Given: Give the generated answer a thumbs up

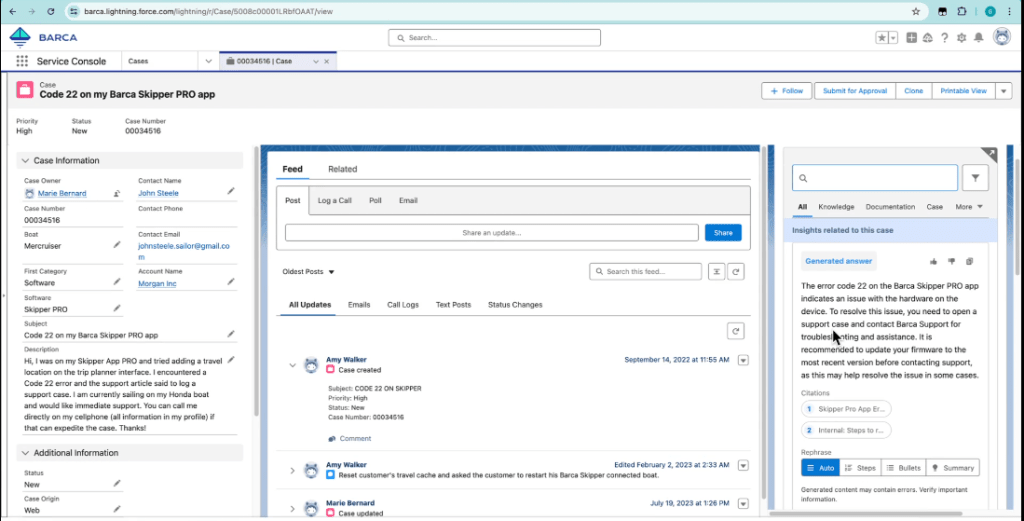Looking at the screenshot, I should (934, 261).
